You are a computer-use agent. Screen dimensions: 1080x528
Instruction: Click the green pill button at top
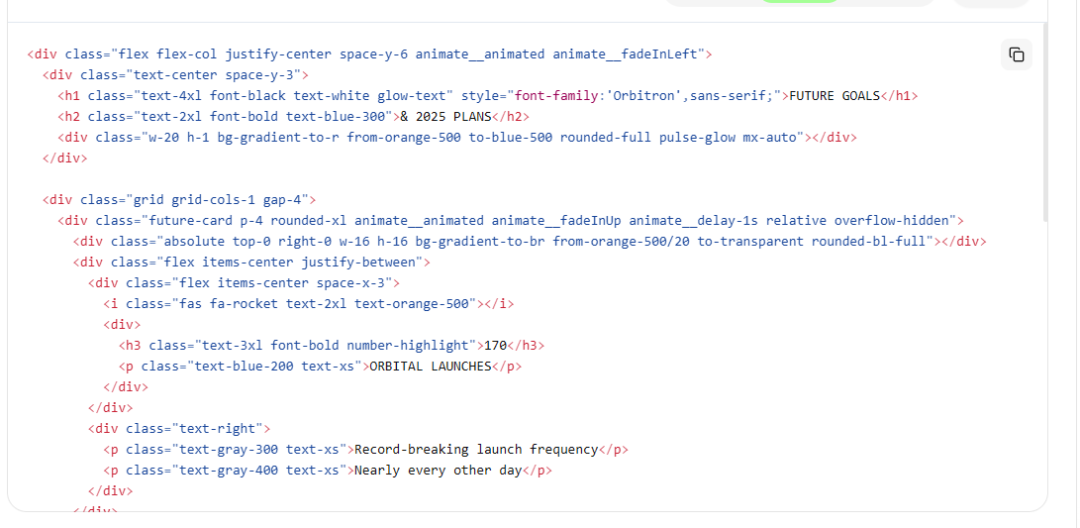(799, 2)
